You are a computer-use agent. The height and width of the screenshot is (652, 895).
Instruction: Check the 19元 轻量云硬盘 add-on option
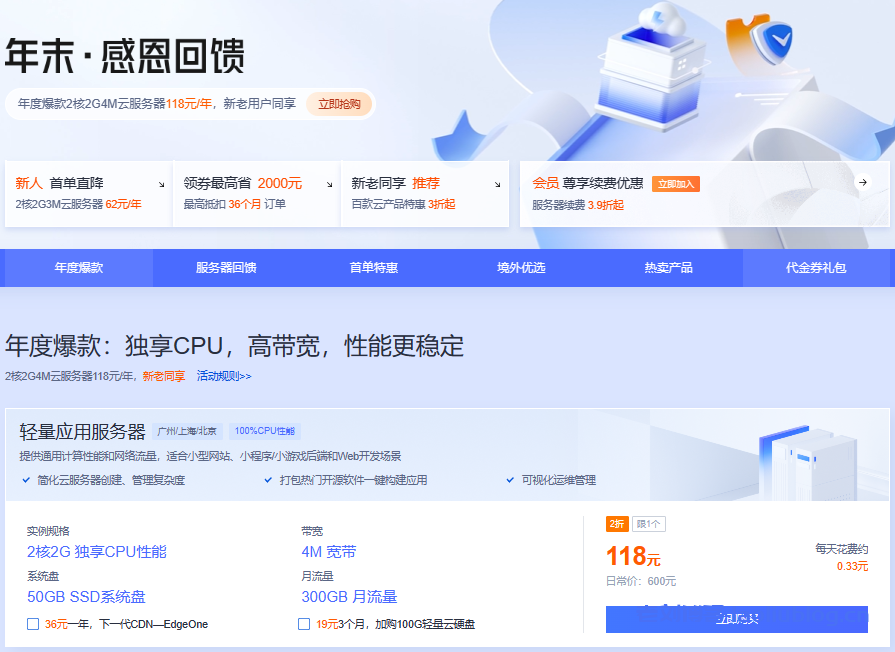pyautogui.click(x=303, y=623)
